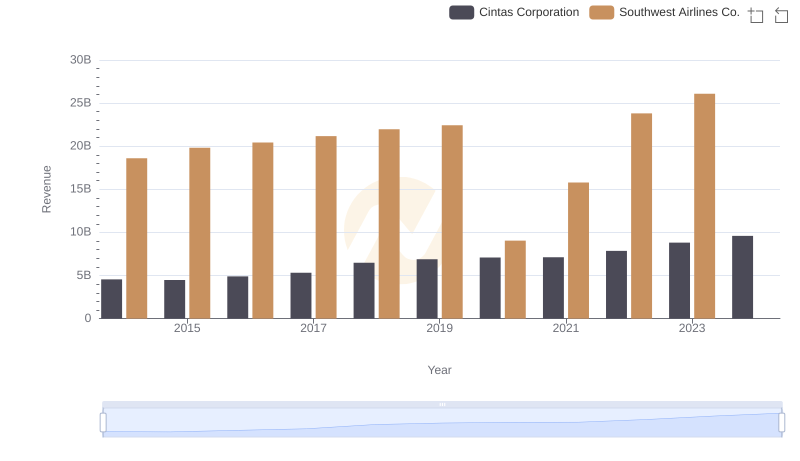This screenshot has height=461, width=800.
Task: Grab the right data zoom slider handle
Action: point(781,423)
